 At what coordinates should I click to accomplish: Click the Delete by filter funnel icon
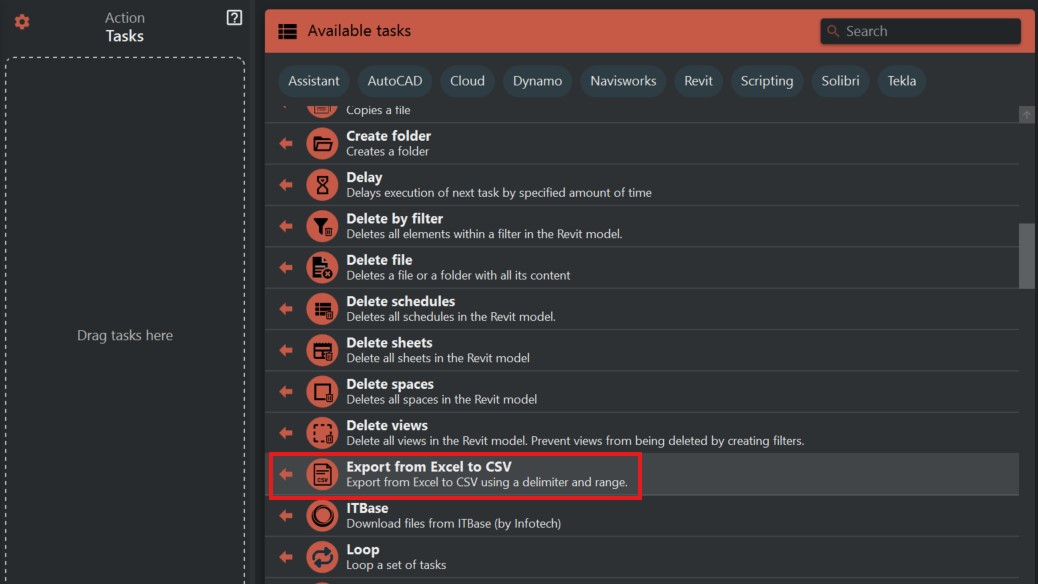[322, 226]
